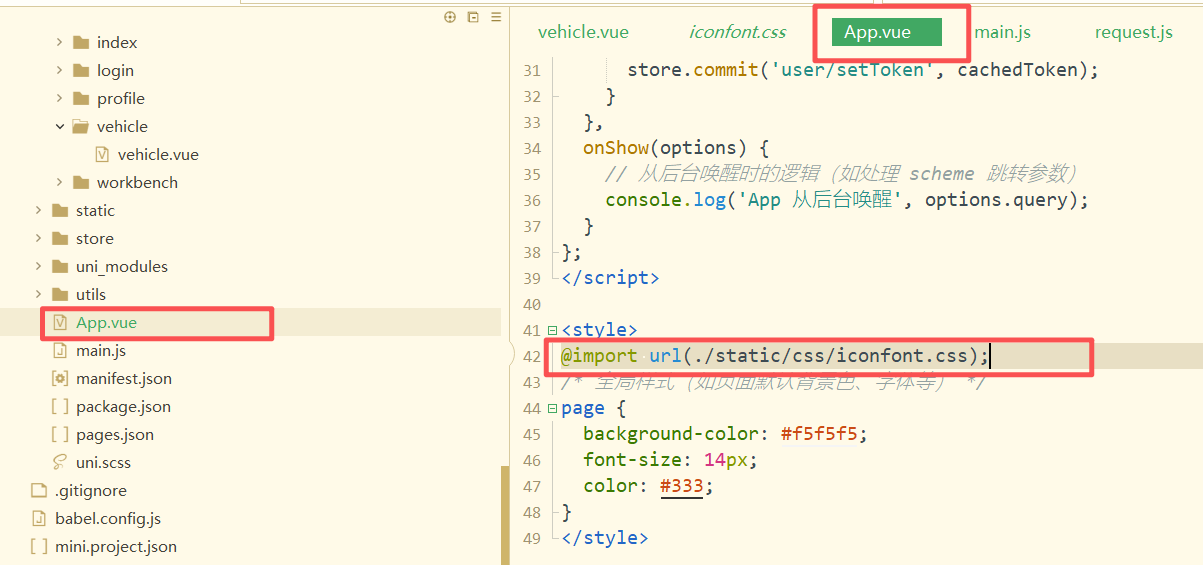The width and height of the screenshot is (1203, 565).
Task: Click the .gitignore file icon
Action: pyautogui.click(x=39, y=490)
